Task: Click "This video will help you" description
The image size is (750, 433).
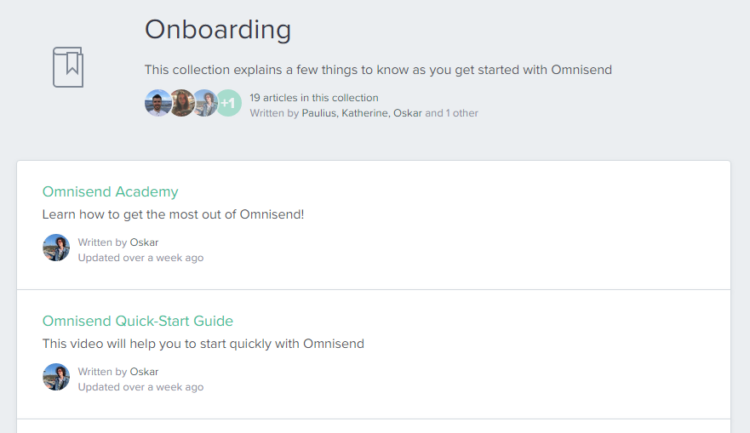Action: [203, 344]
